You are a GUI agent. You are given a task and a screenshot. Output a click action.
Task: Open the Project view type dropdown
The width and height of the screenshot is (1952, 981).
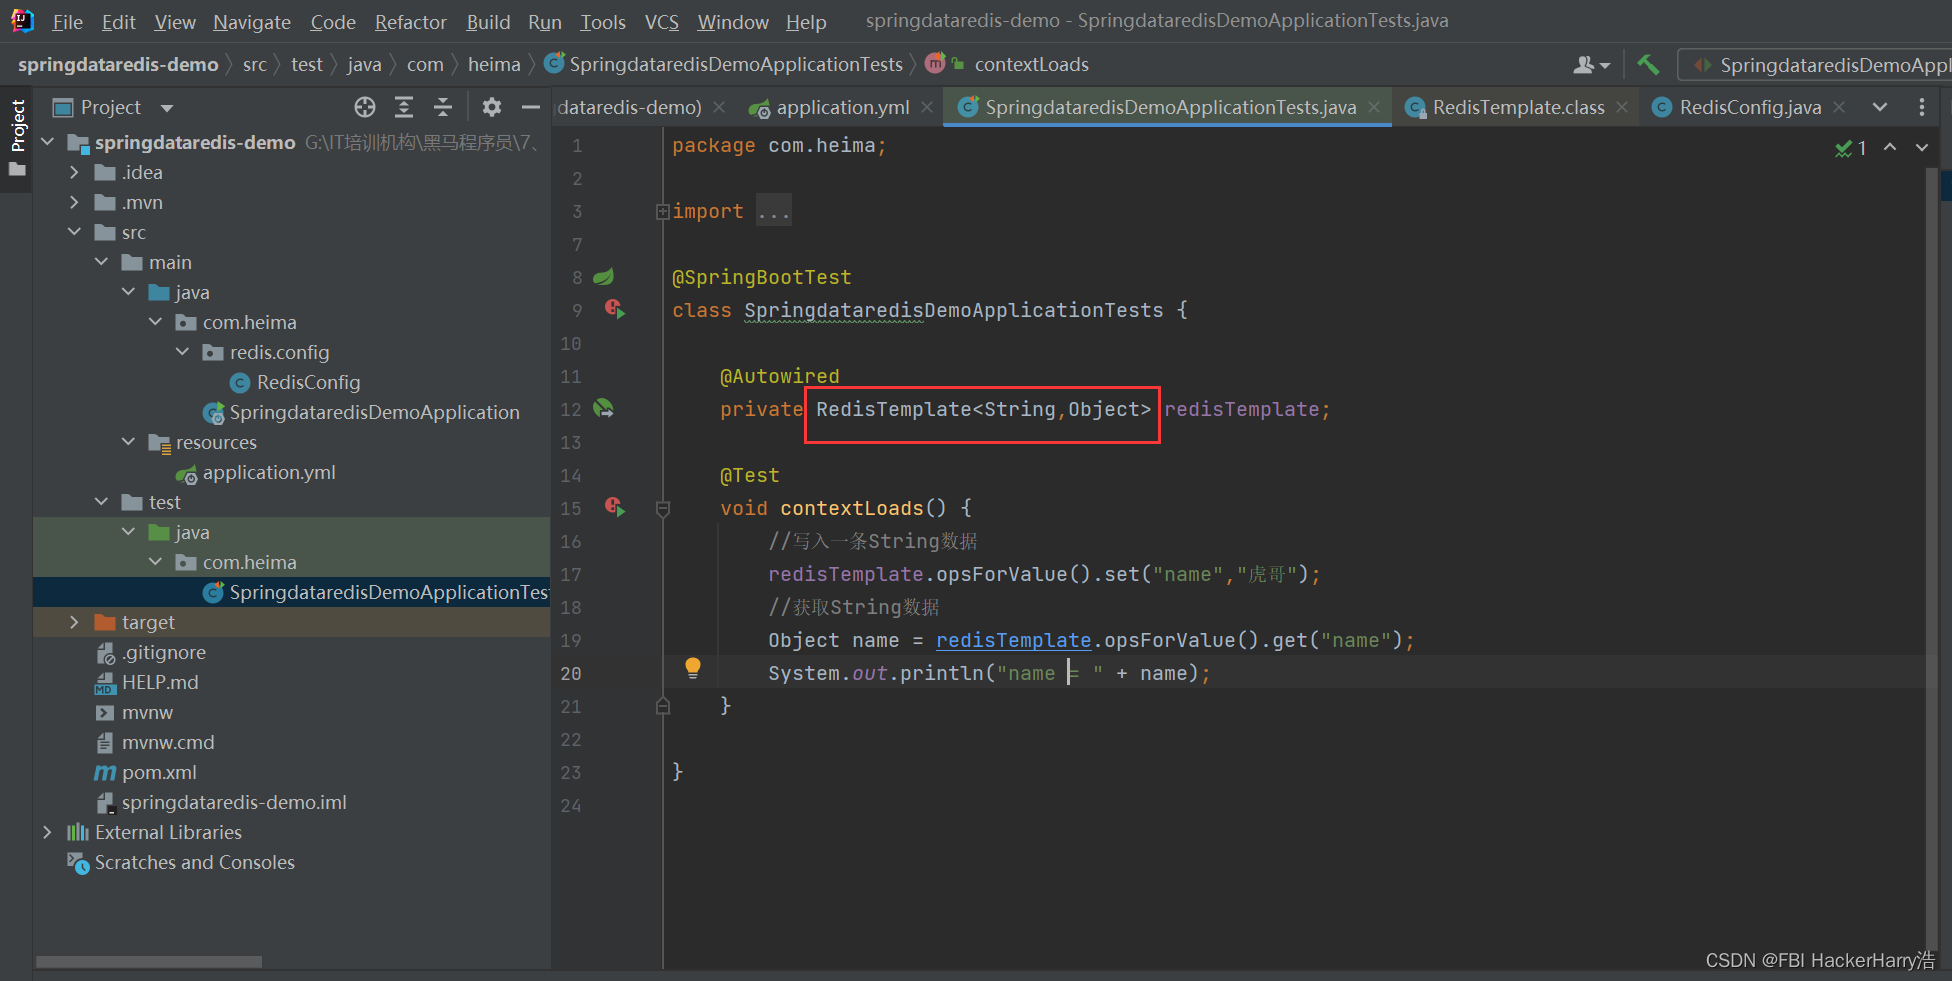point(167,108)
